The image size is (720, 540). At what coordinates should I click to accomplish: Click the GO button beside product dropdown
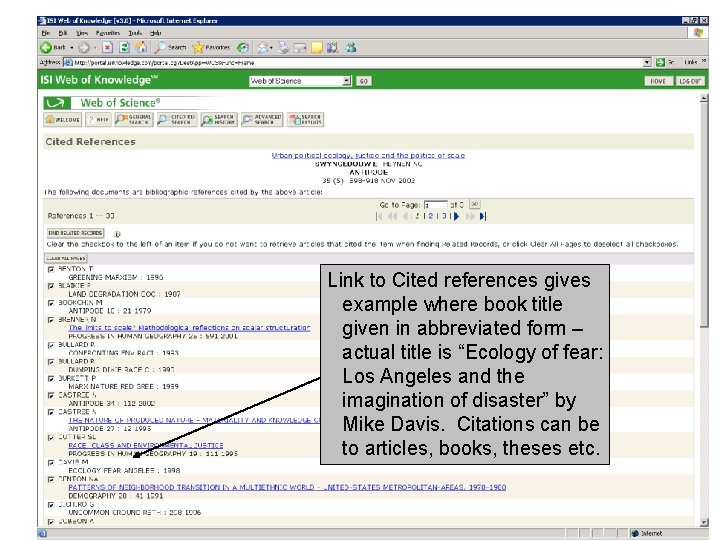coord(364,81)
